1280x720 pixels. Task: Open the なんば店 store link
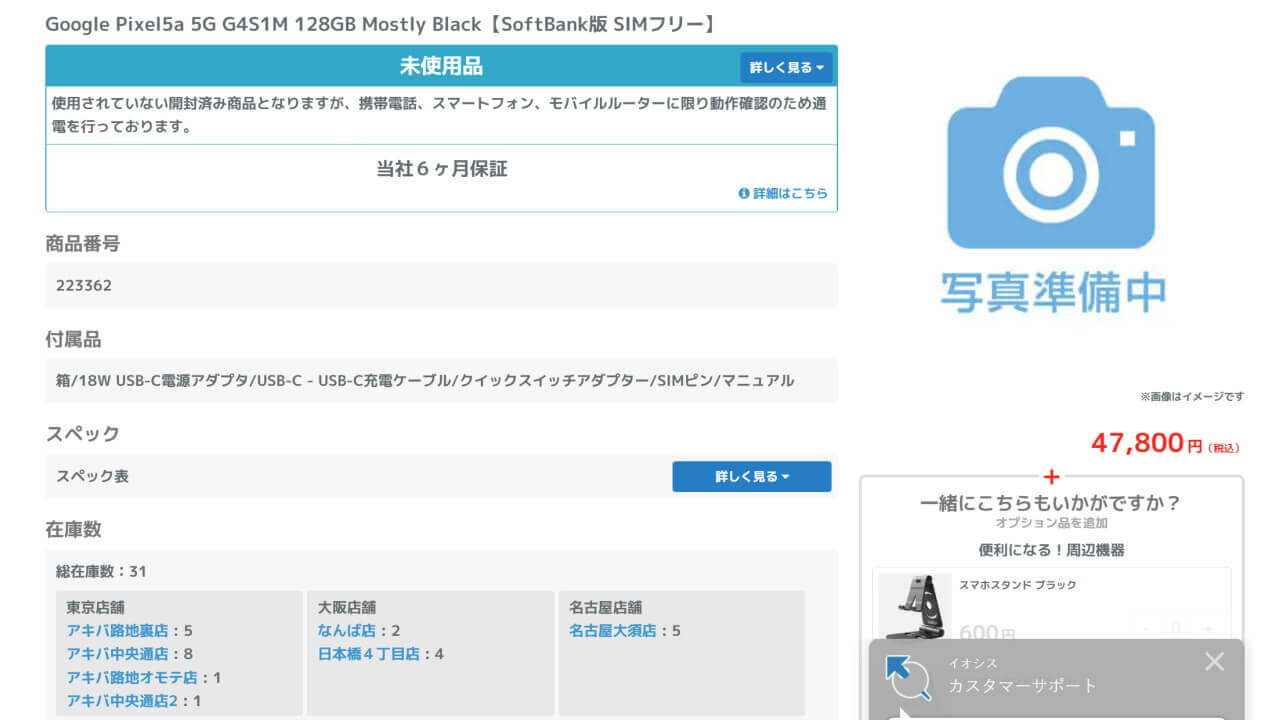pos(346,631)
